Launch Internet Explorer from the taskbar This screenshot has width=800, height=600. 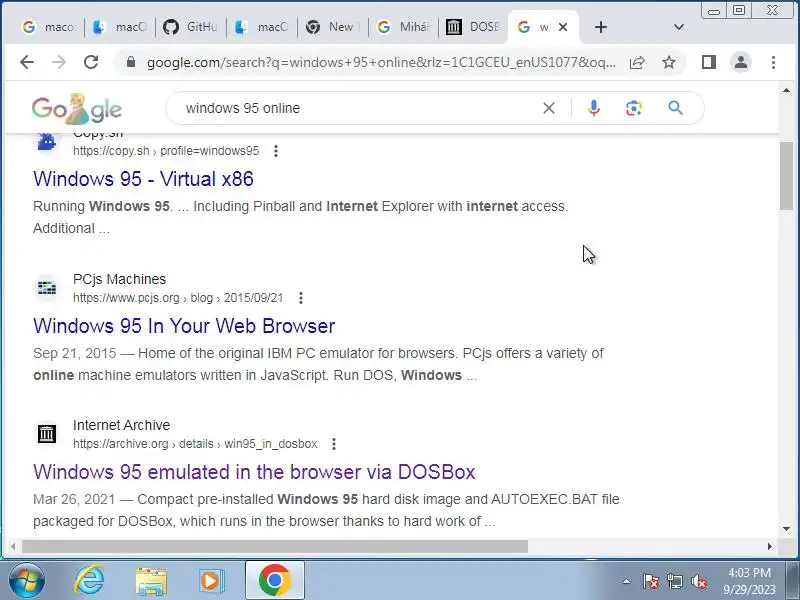pyautogui.click(x=89, y=581)
